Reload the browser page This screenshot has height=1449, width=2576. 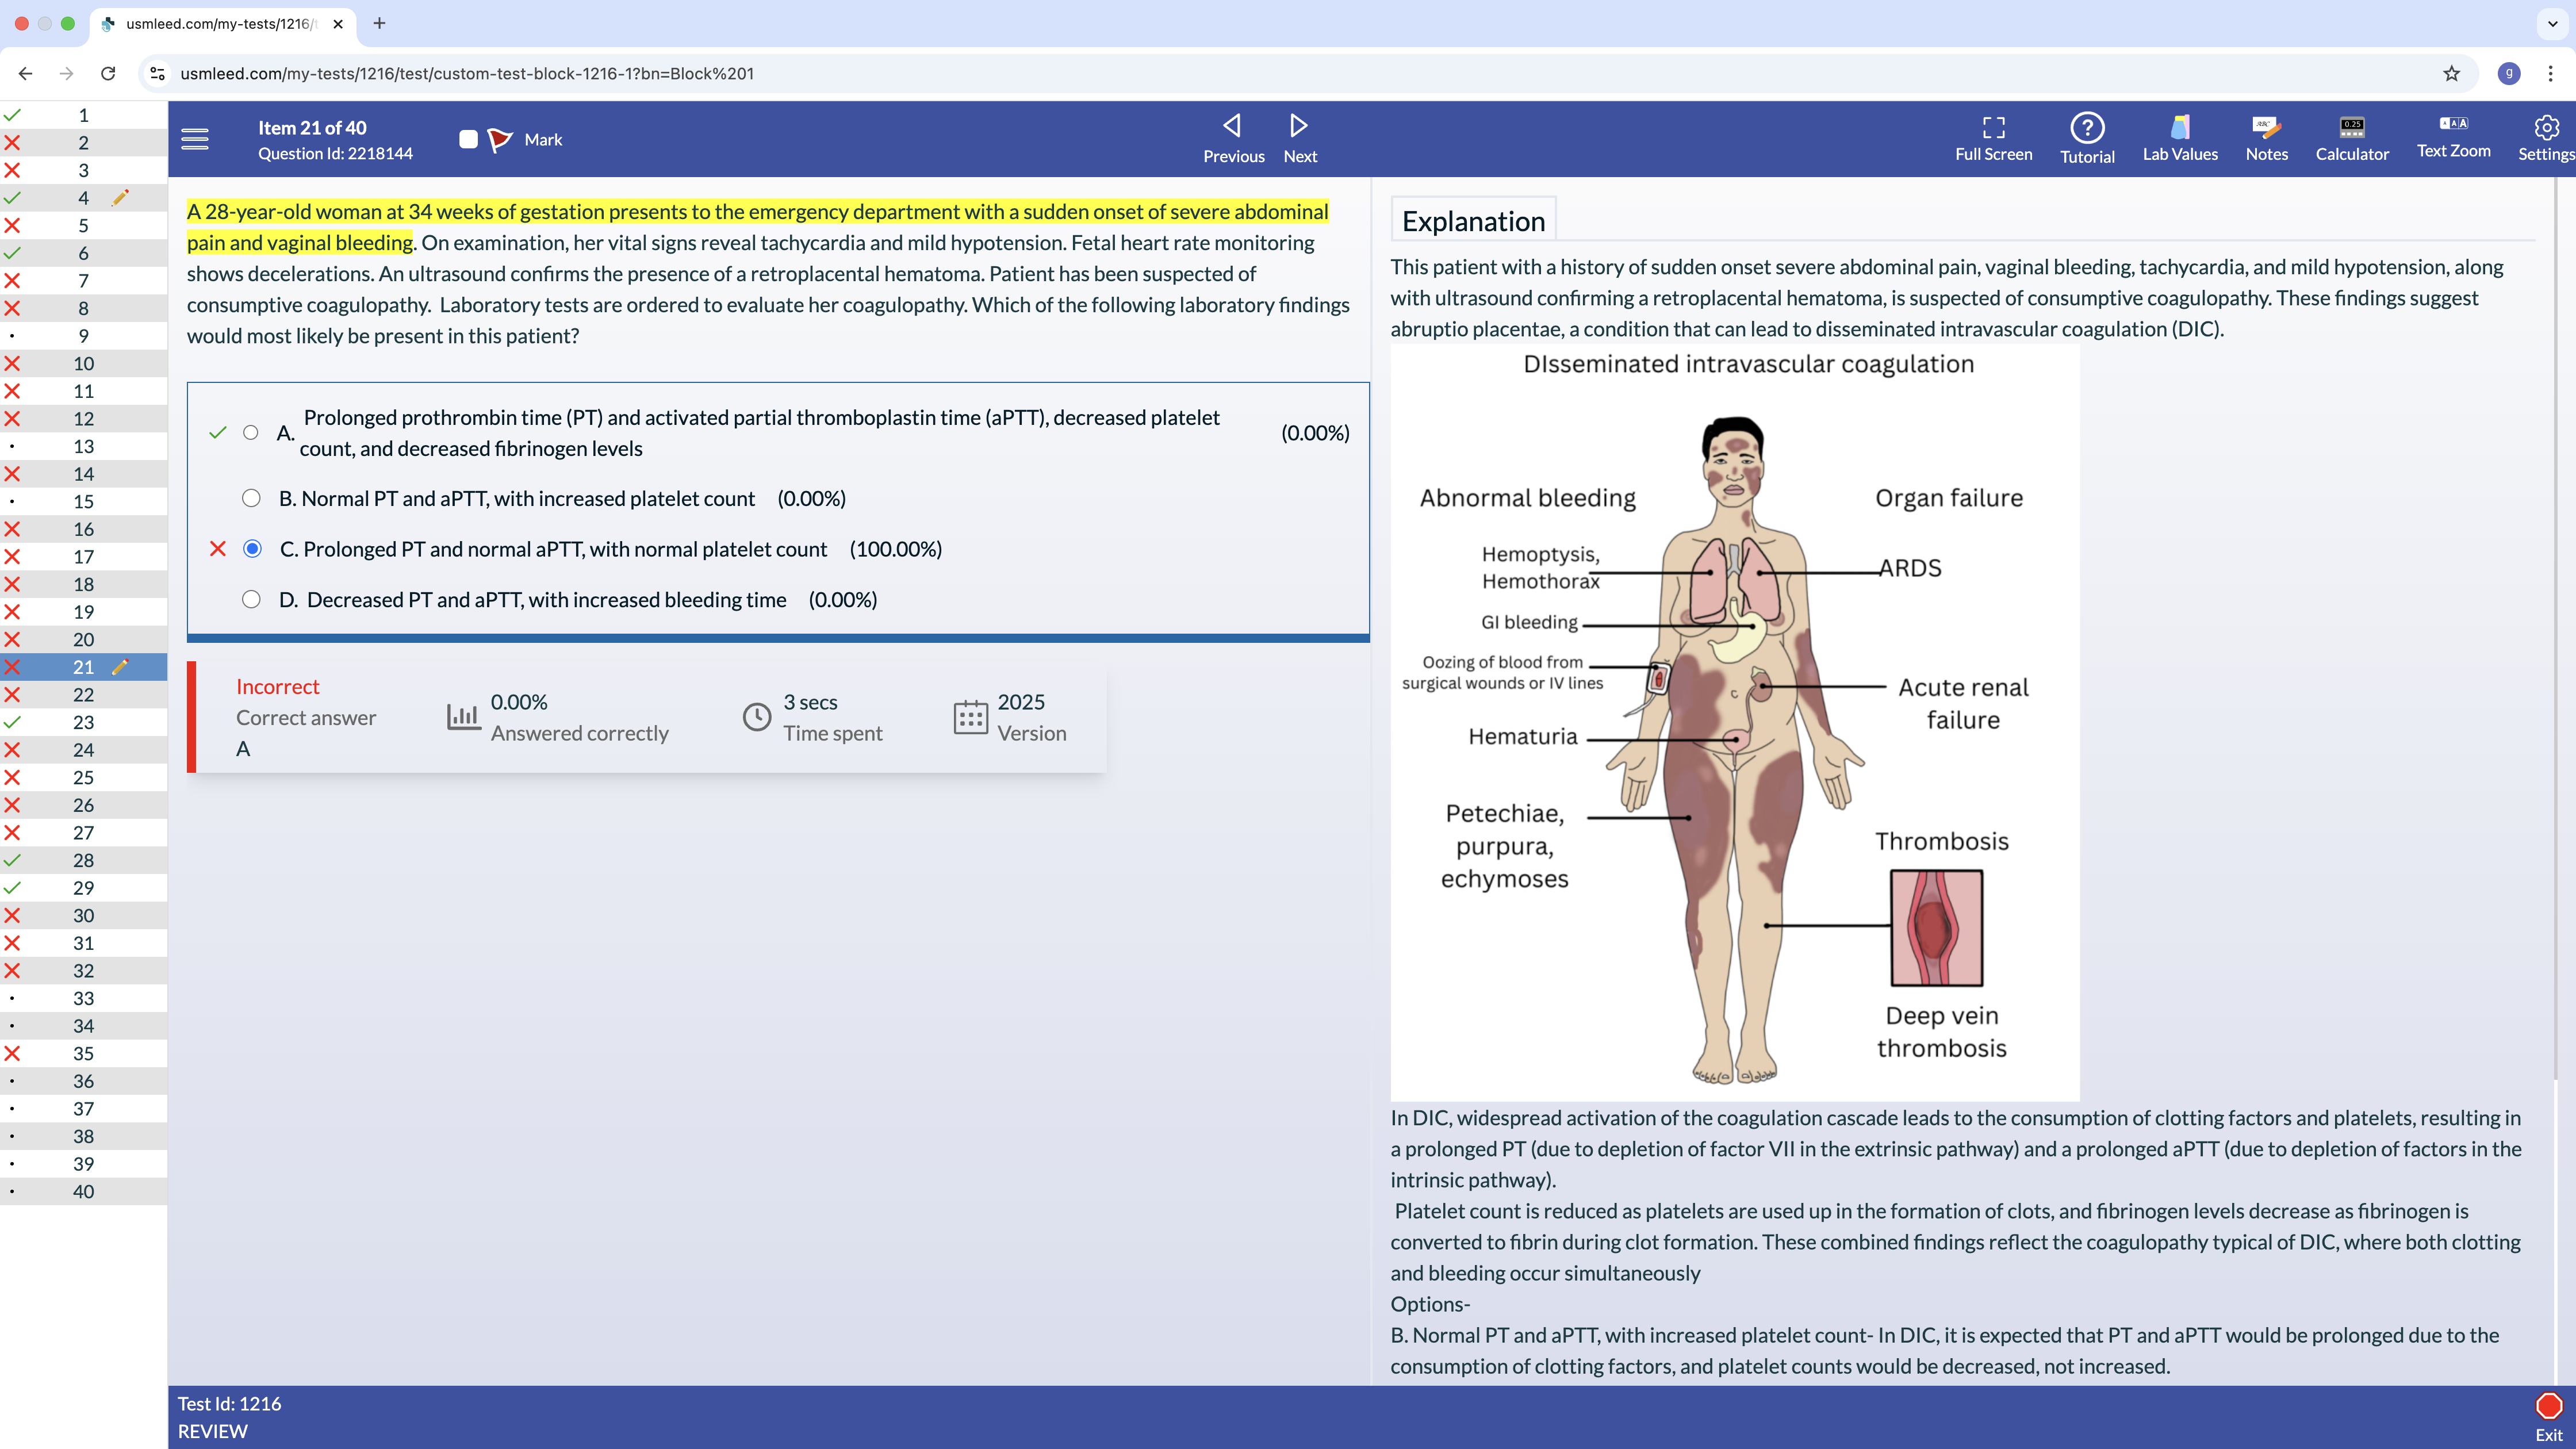click(x=108, y=73)
